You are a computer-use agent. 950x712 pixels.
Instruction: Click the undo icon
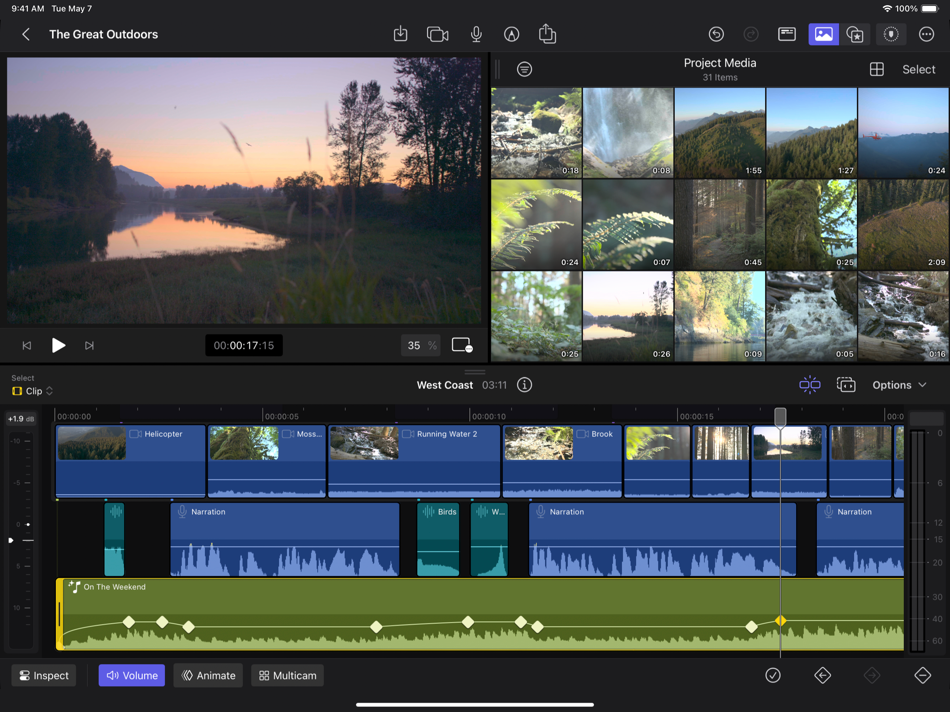coord(716,33)
